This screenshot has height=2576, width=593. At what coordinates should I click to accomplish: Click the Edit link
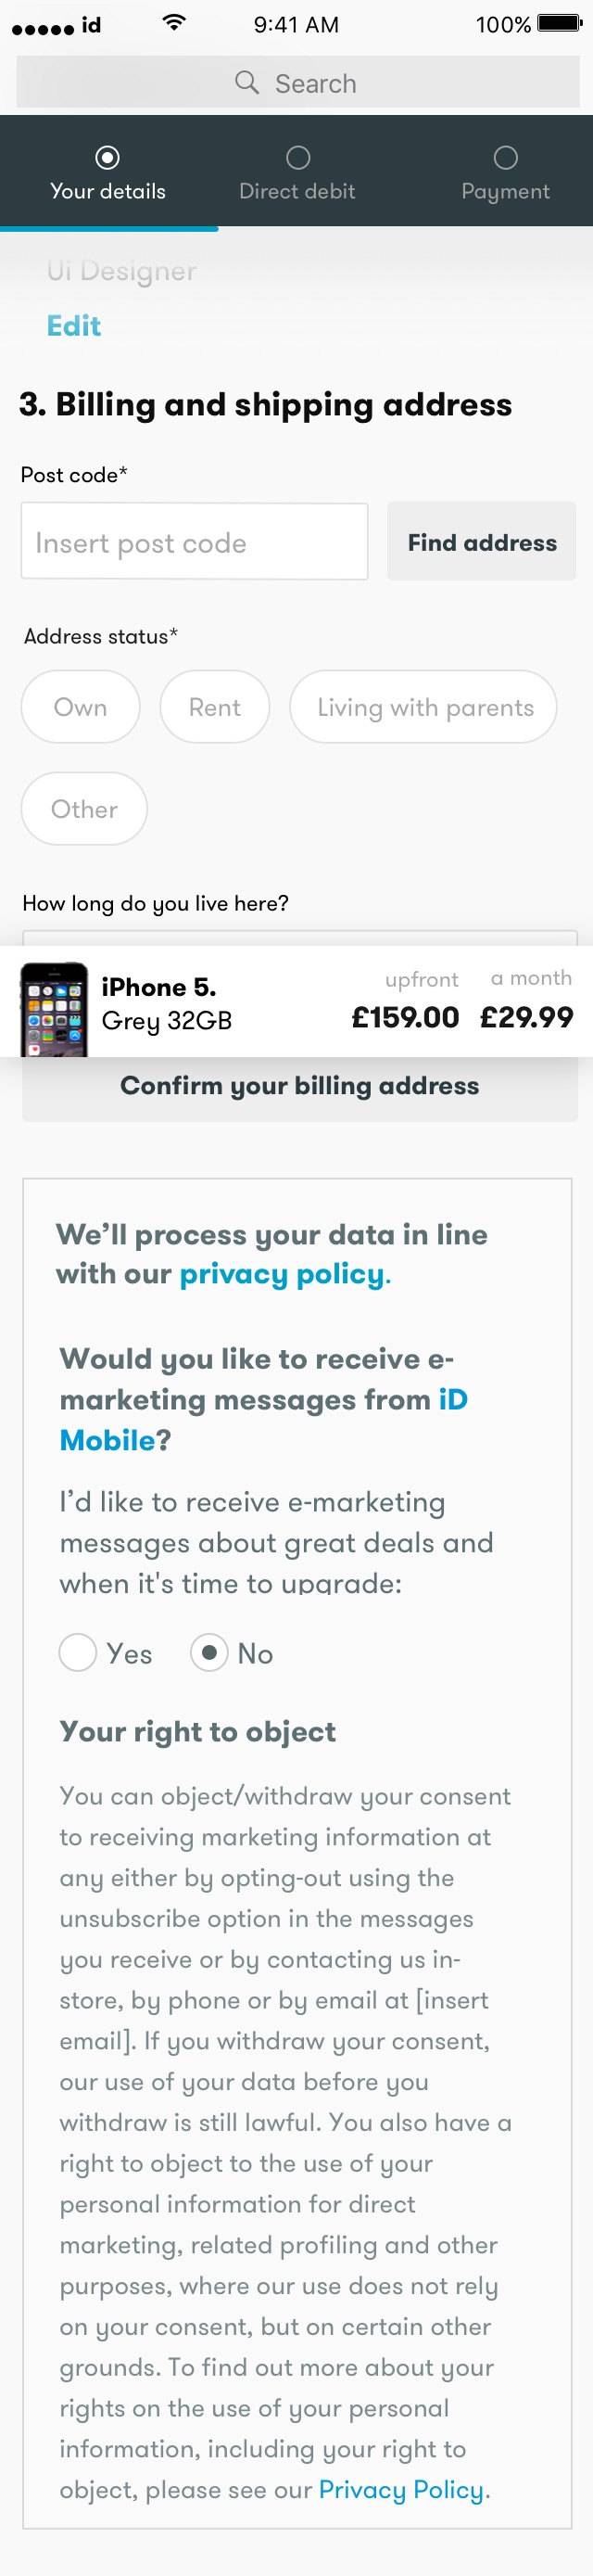tap(74, 326)
